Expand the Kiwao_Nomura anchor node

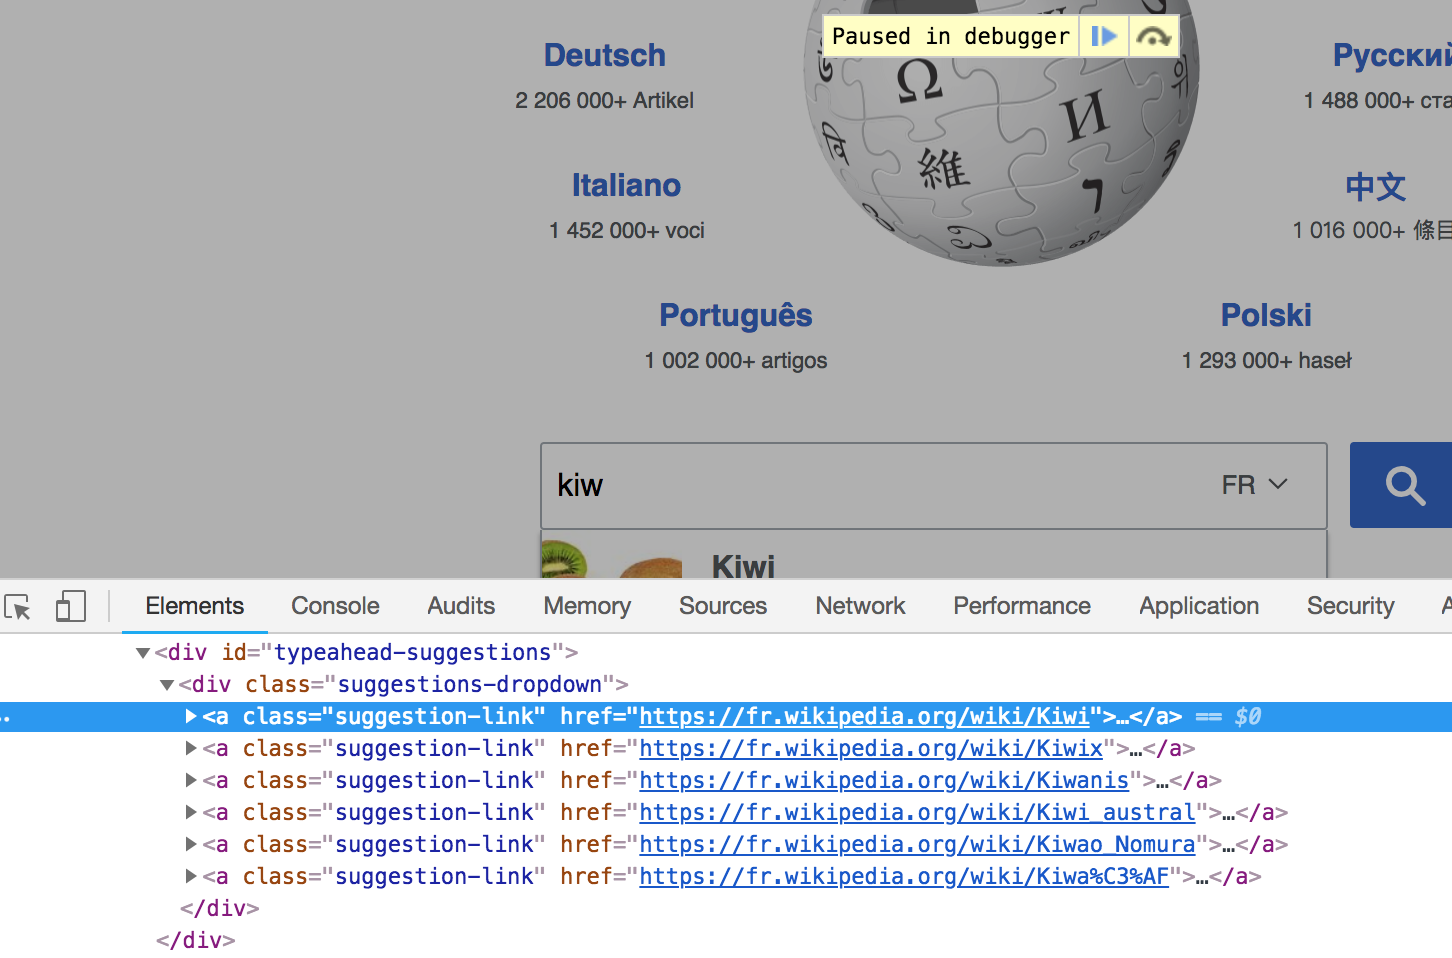[191, 844]
